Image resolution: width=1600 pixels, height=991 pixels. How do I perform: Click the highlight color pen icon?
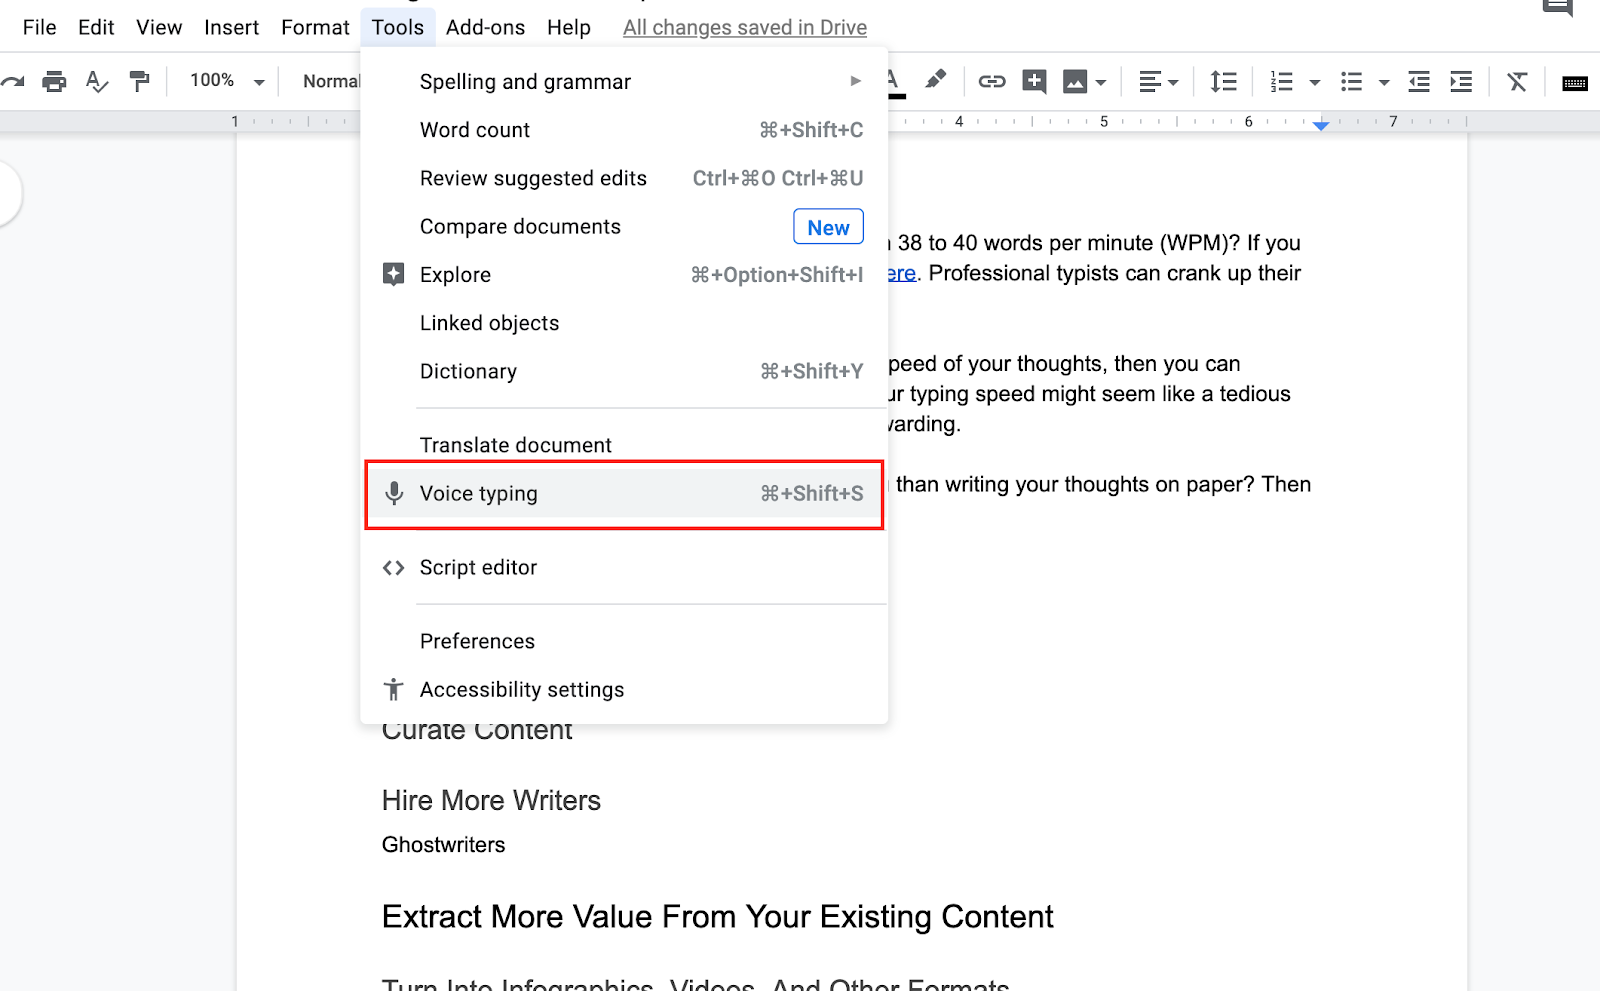click(935, 80)
